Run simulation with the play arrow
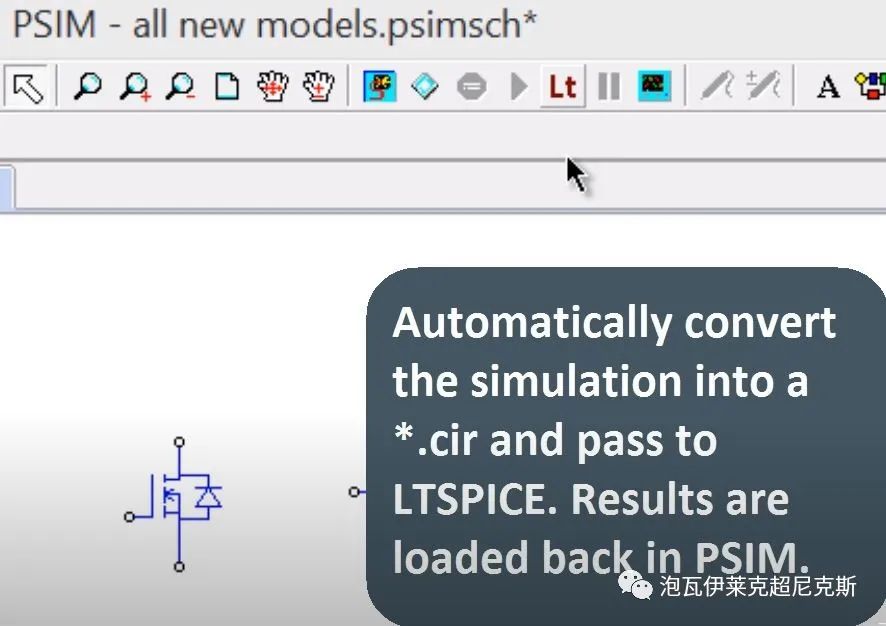This screenshot has width=886, height=626. pos(518,86)
